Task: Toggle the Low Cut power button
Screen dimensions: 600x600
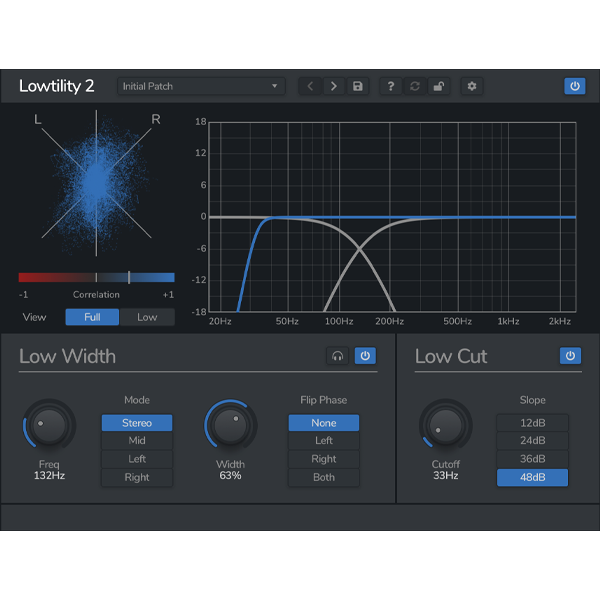Action: [x=570, y=356]
